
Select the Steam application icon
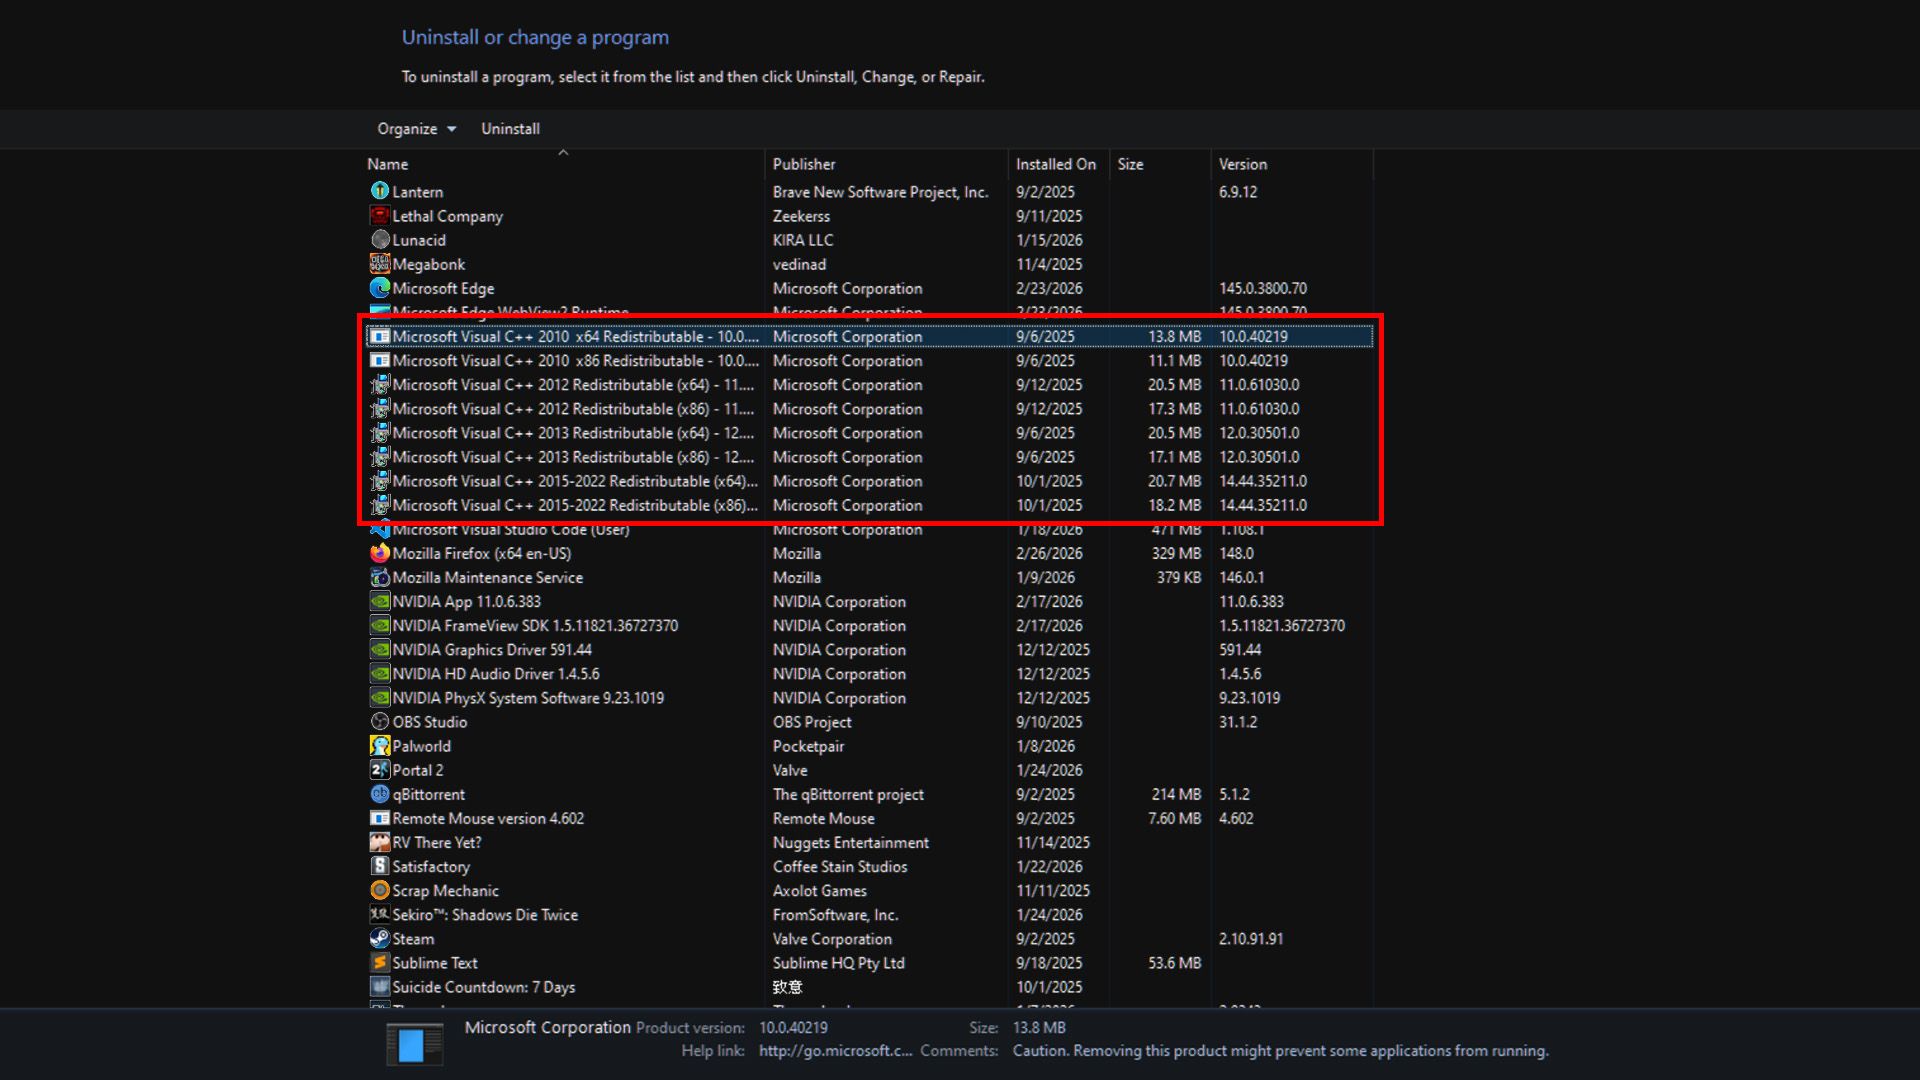381,938
